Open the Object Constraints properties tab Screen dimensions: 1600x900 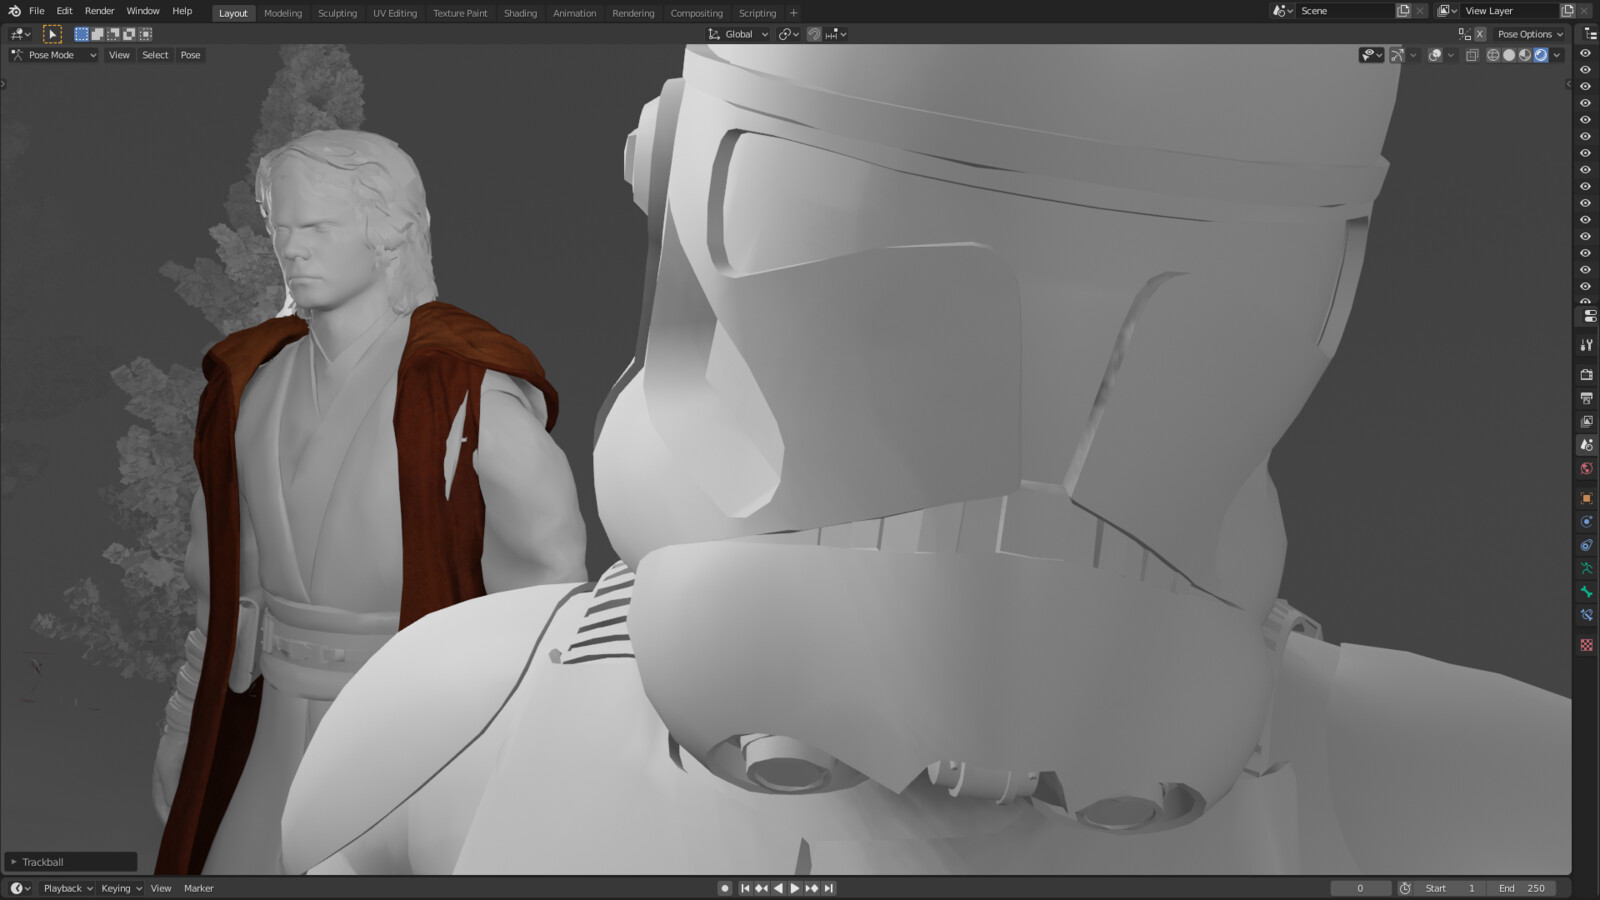(1586, 545)
